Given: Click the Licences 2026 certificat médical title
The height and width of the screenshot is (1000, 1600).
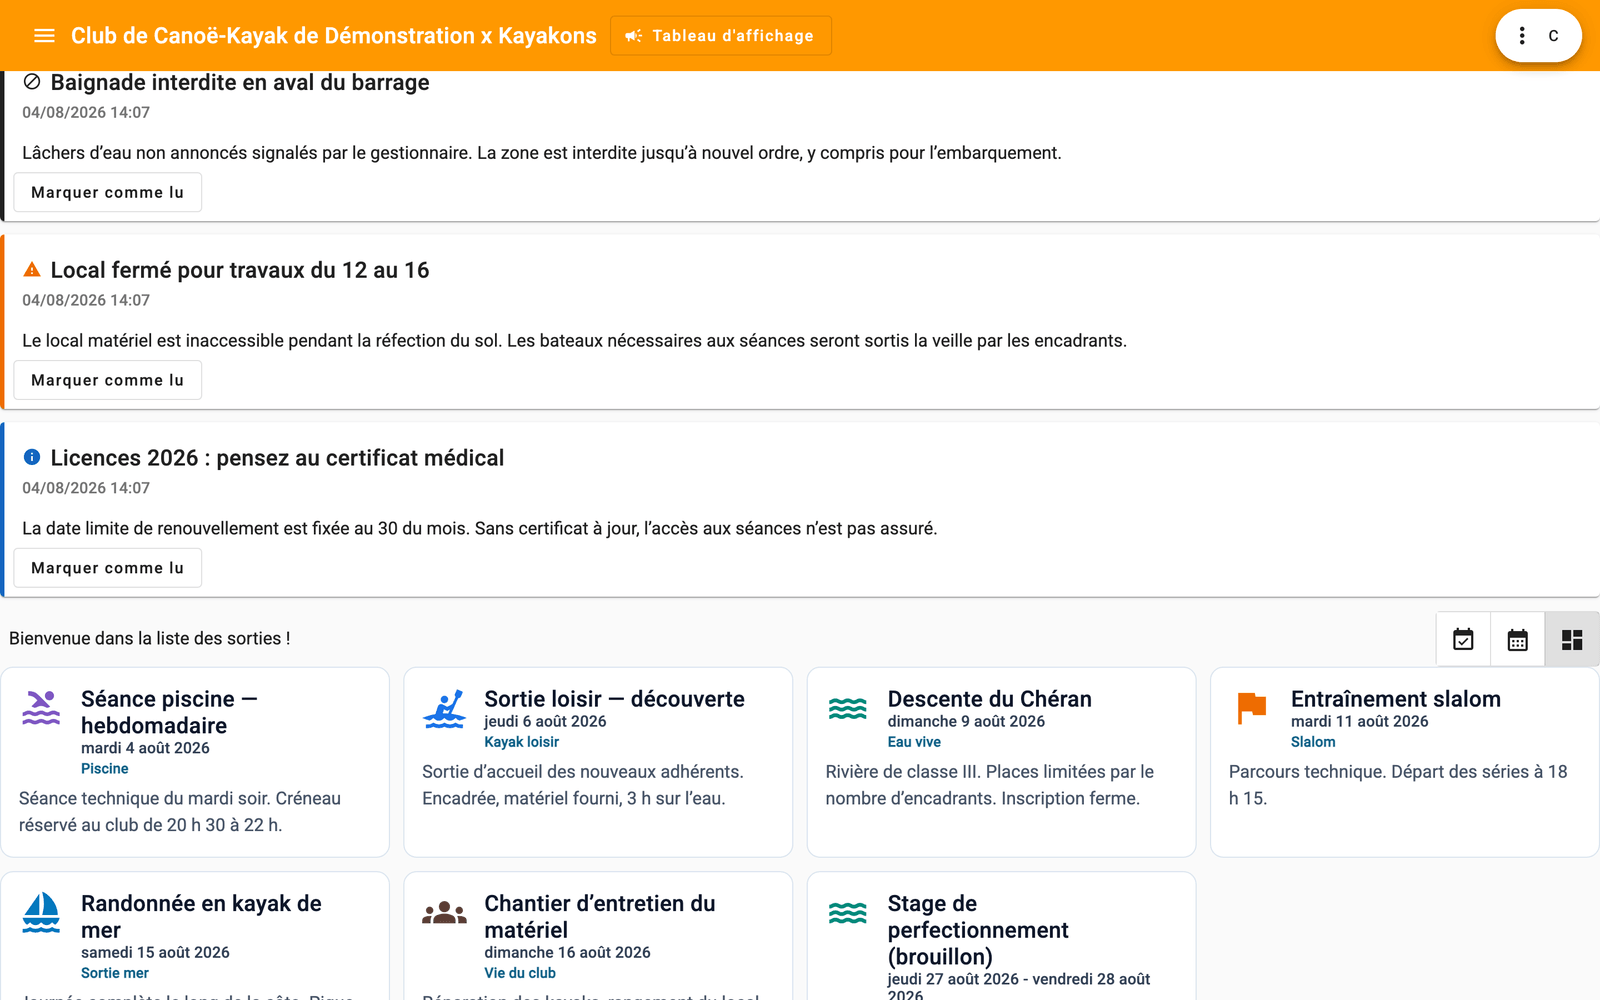Looking at the screenshot, I should 277,458.
